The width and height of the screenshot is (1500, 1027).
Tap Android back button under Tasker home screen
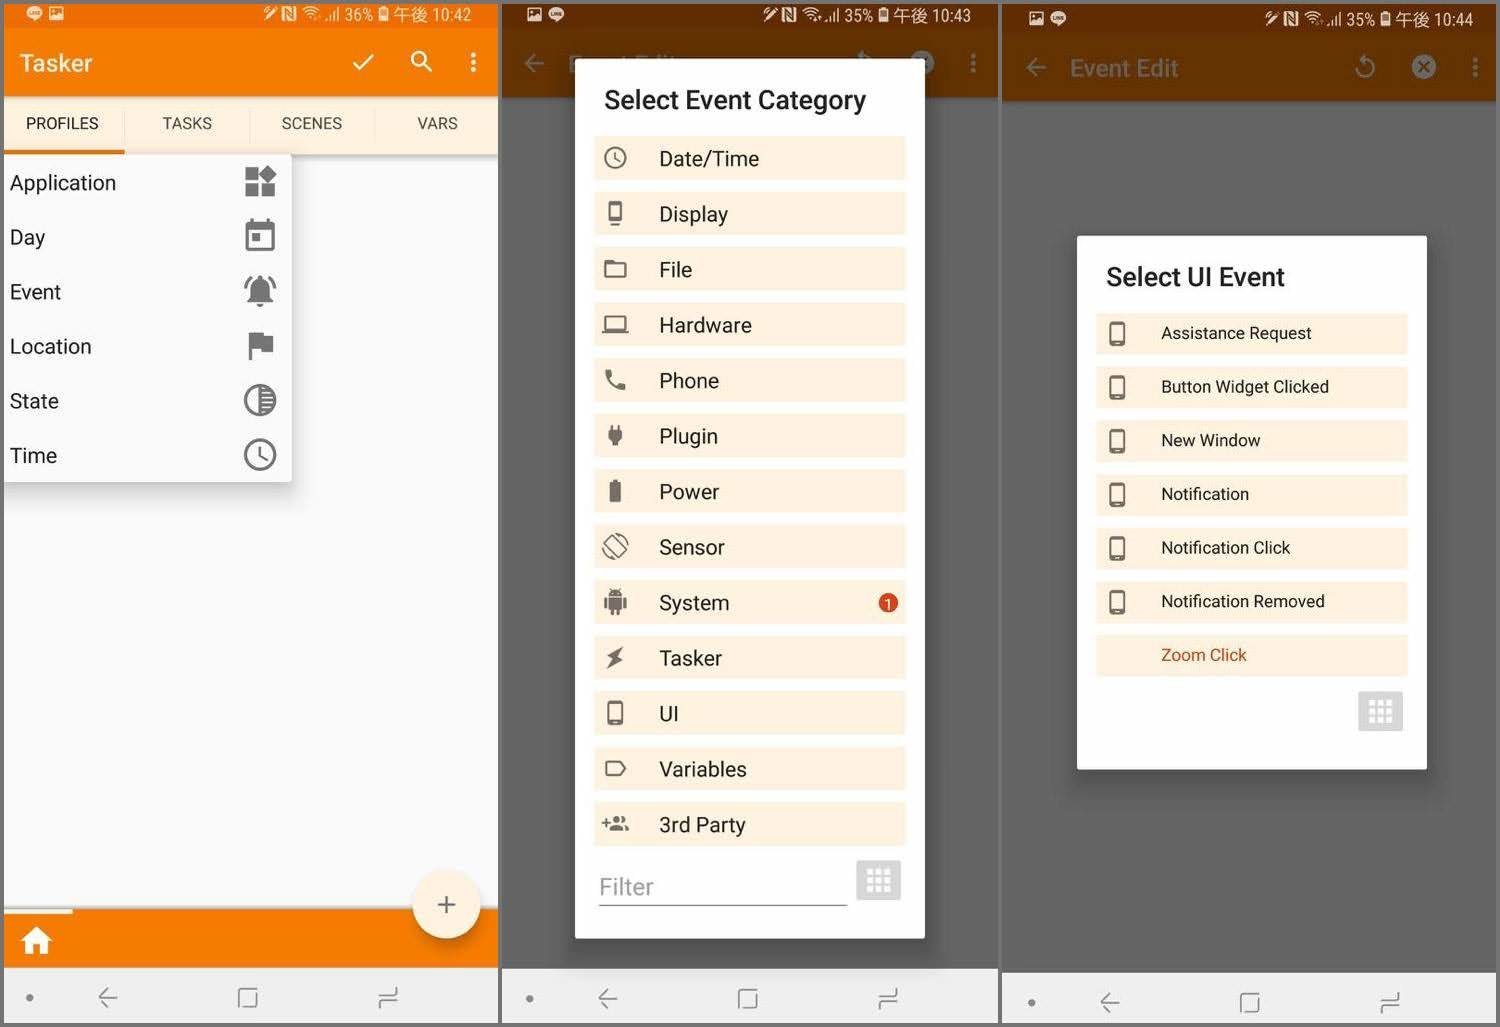[x=108, y=997]
